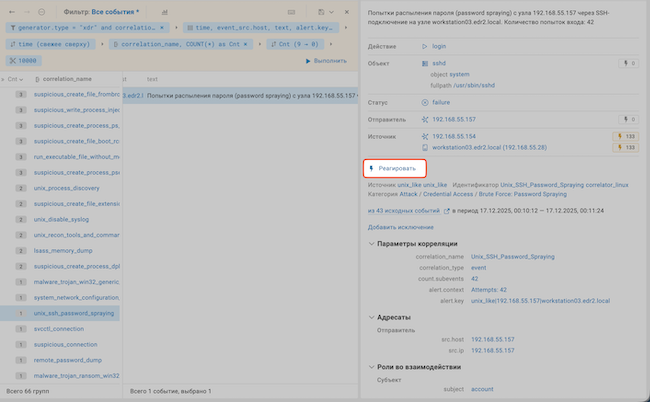Click the lightning badge beside sshd
Image resolution: width=650 pixels, height=402 pixels.
pos(628,63)
